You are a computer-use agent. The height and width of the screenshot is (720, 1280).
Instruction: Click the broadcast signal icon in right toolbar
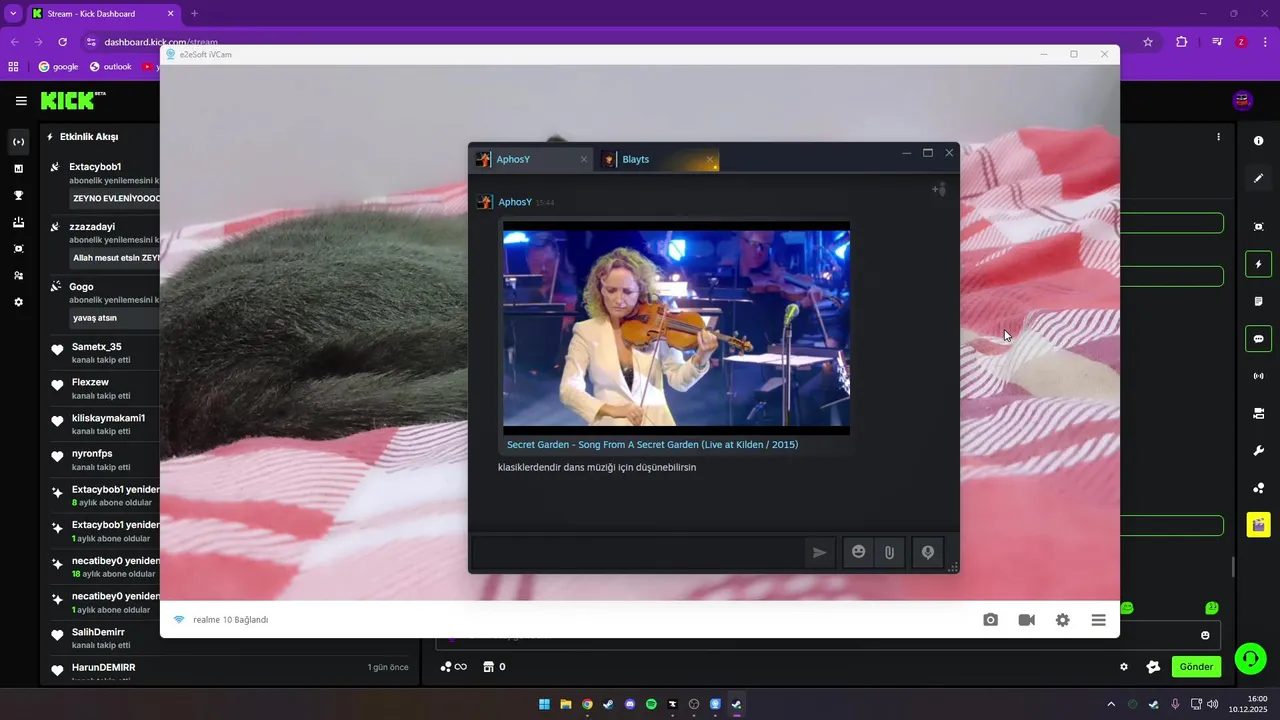tap(1258, 376)
